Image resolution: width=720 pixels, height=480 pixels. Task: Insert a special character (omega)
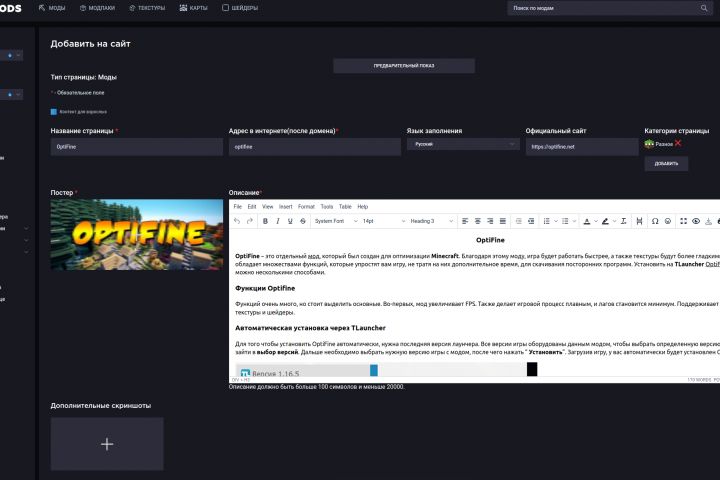(655, 221)
